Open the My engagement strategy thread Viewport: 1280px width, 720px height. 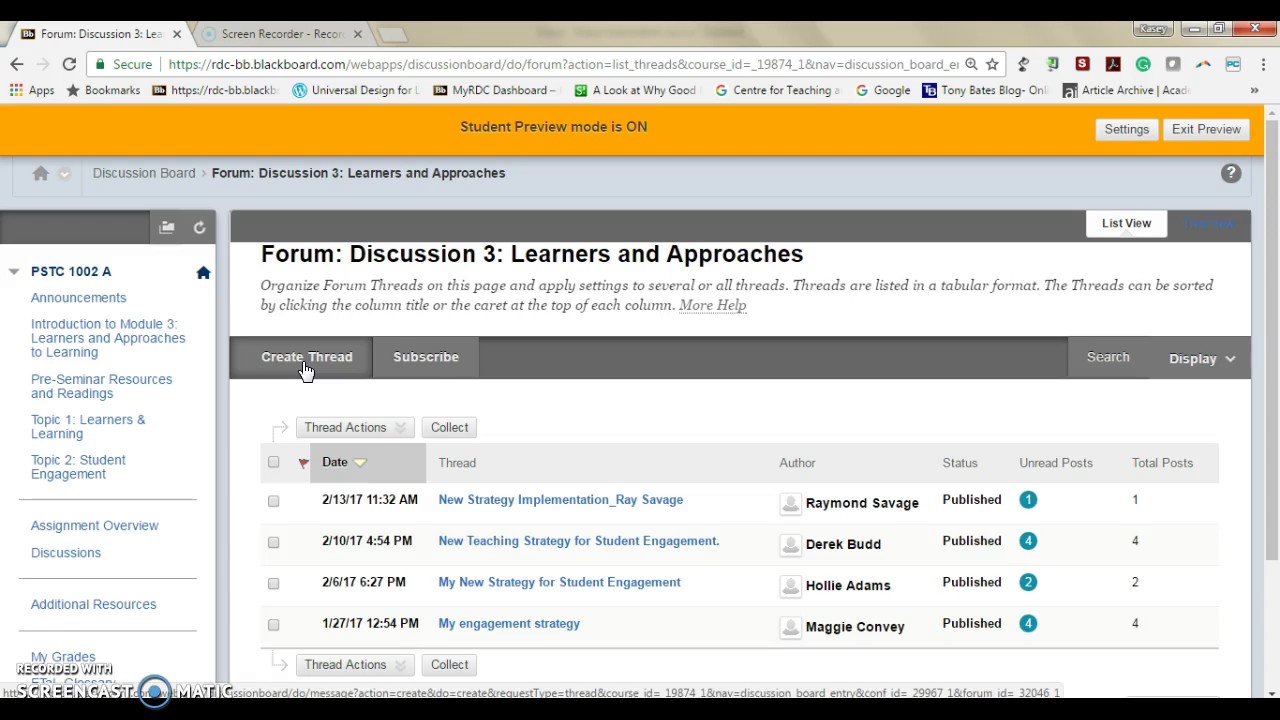509,624
